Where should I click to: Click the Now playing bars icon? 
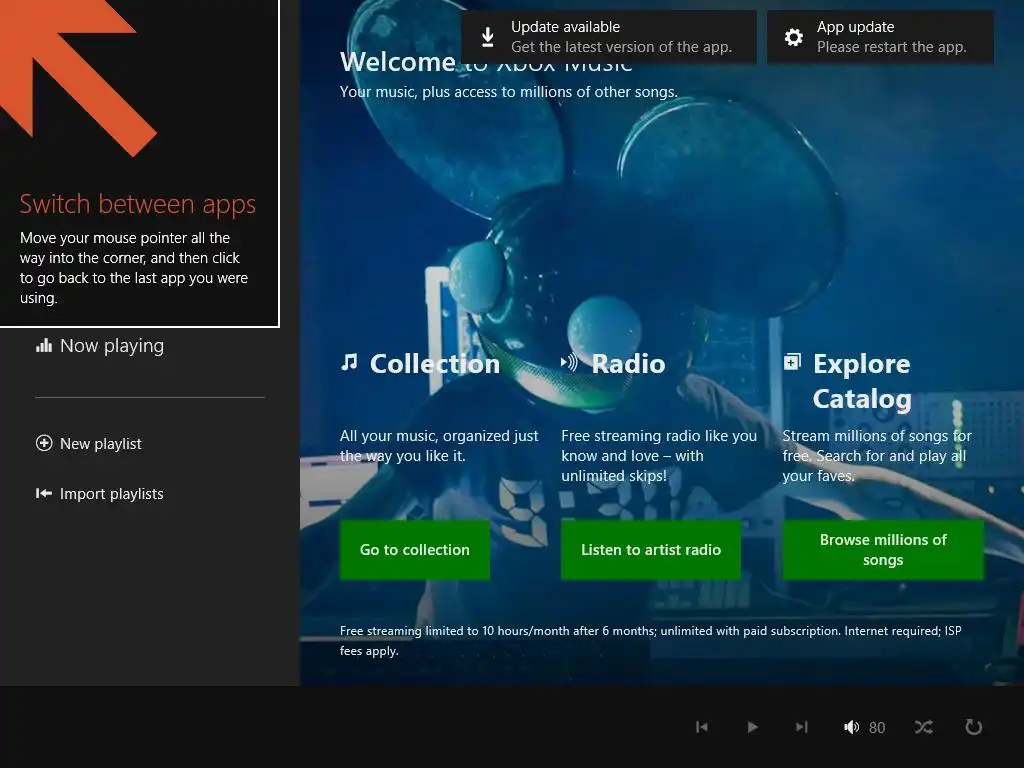pyautogui.click(x=44, y=345)
